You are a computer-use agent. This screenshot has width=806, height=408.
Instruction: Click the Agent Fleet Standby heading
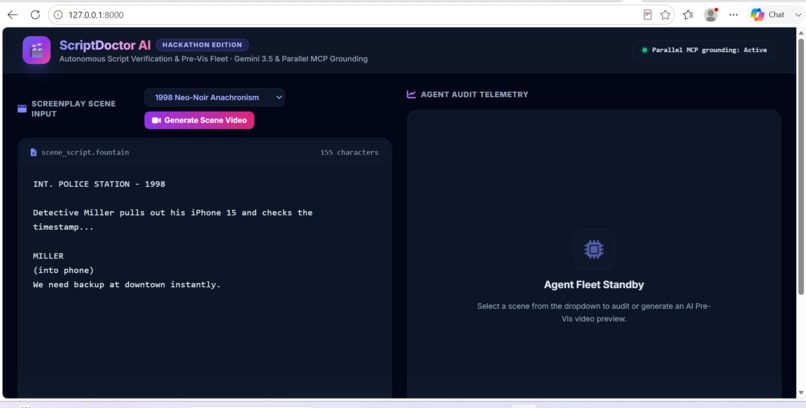(x=594, y=285)
